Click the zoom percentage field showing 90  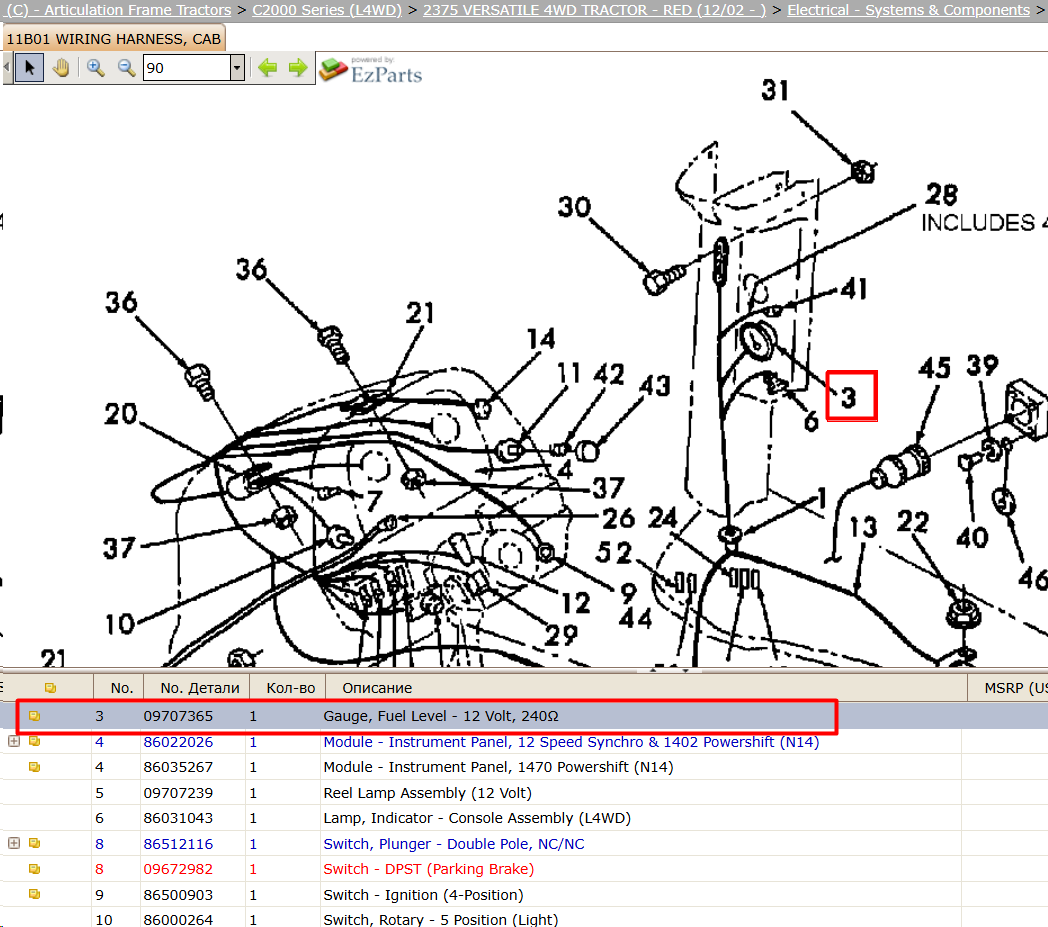tap(186, 68)
